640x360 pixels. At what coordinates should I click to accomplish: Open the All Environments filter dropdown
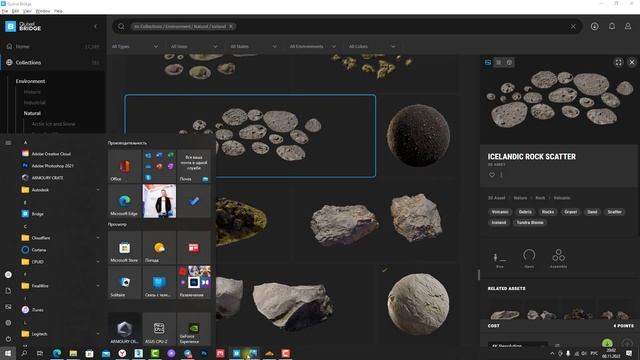coord(312,47)
